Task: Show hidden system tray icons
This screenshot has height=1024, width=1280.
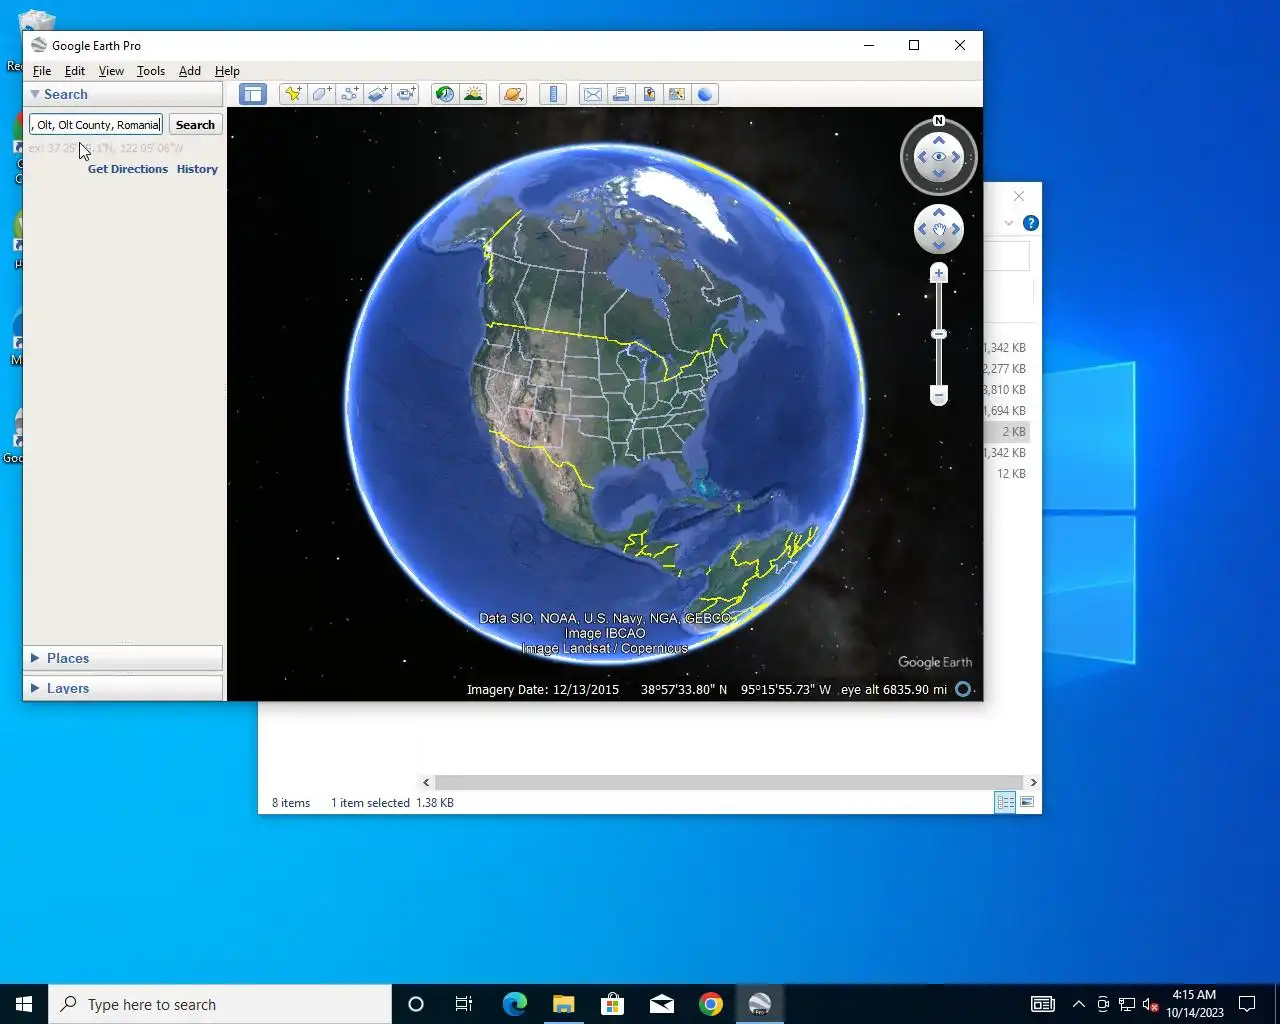Action: tap(1078, 1004)
